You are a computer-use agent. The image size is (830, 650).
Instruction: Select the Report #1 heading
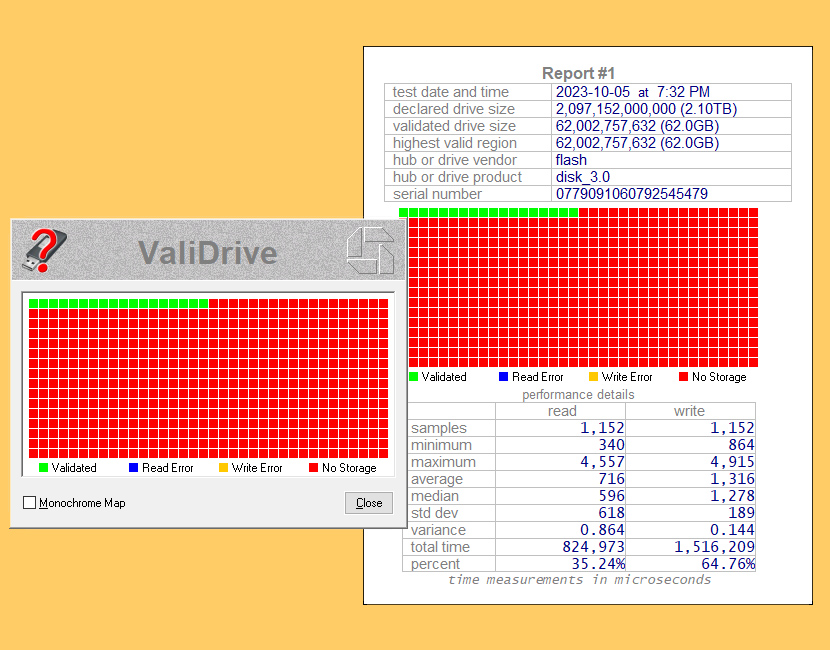[x=578, y=73]
